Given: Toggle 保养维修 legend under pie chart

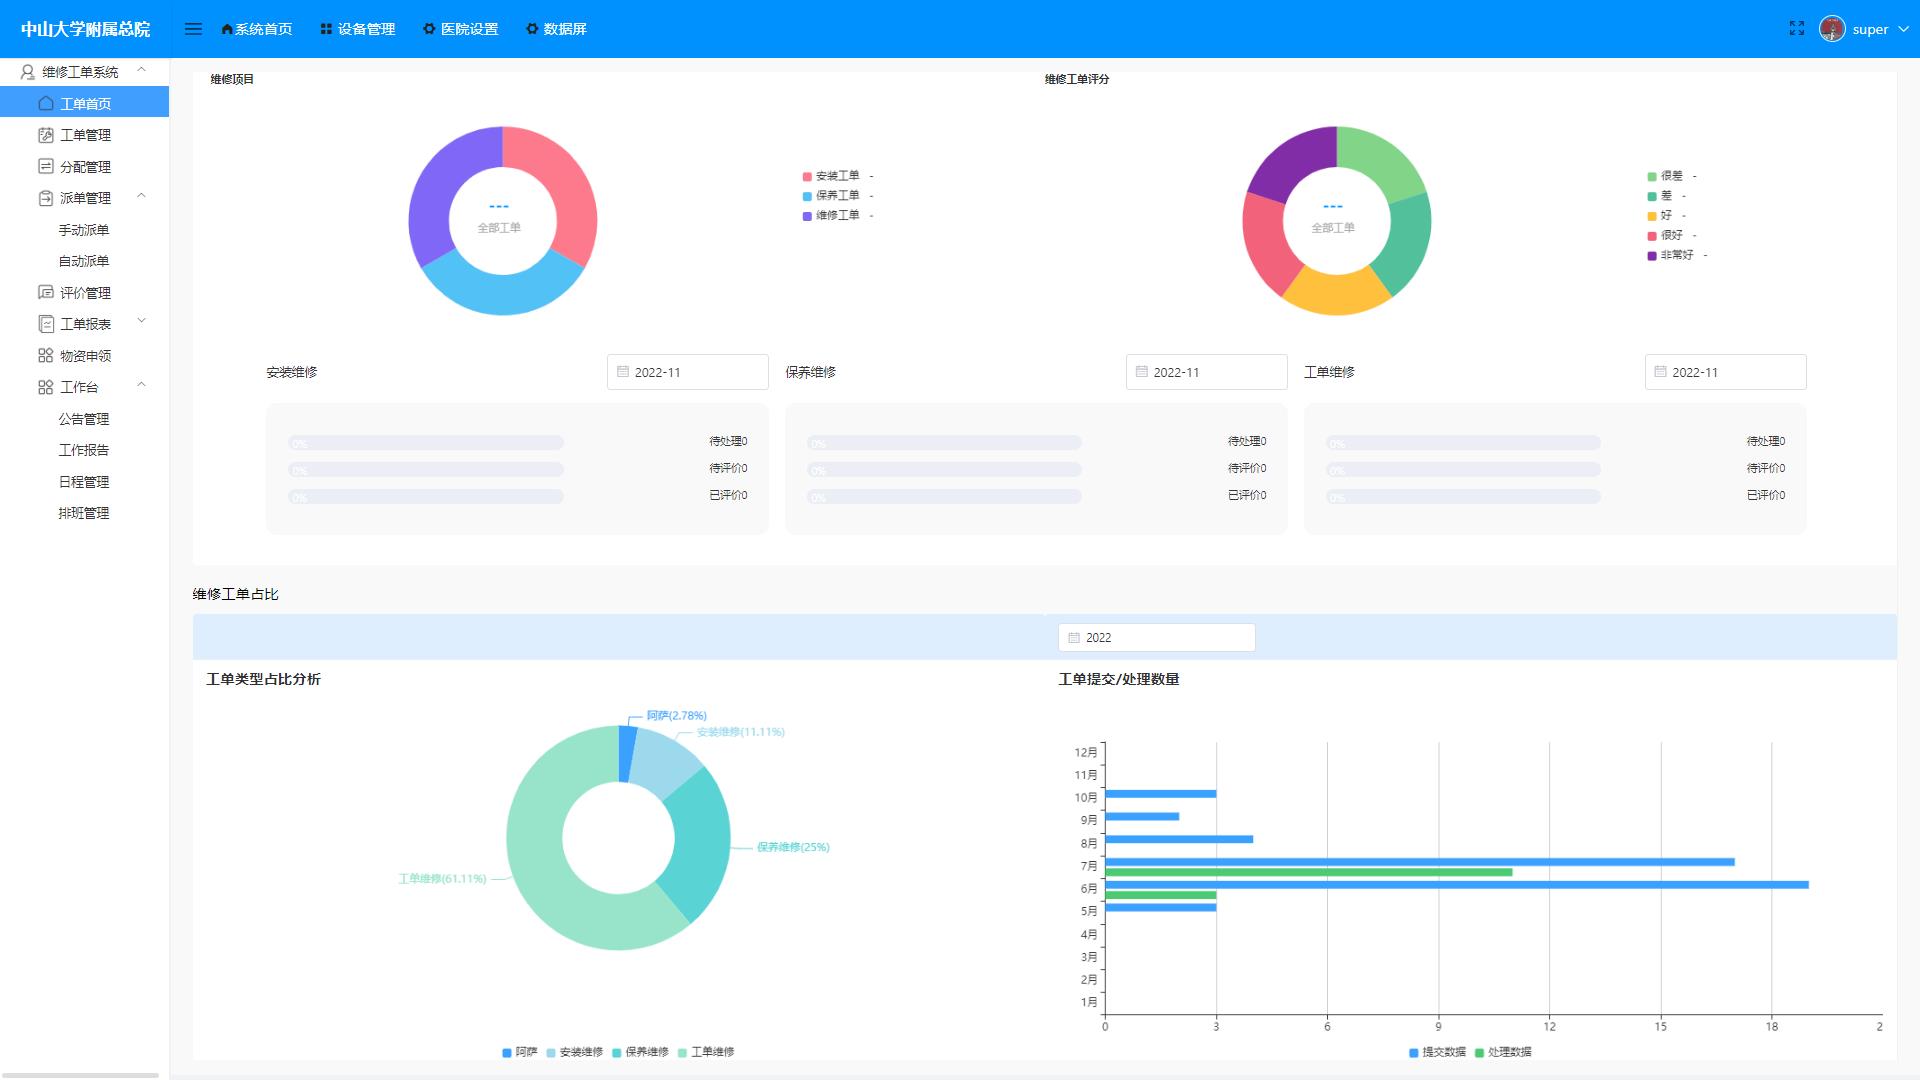Looking at the screenshot, I should click(x=641, y=1052).
